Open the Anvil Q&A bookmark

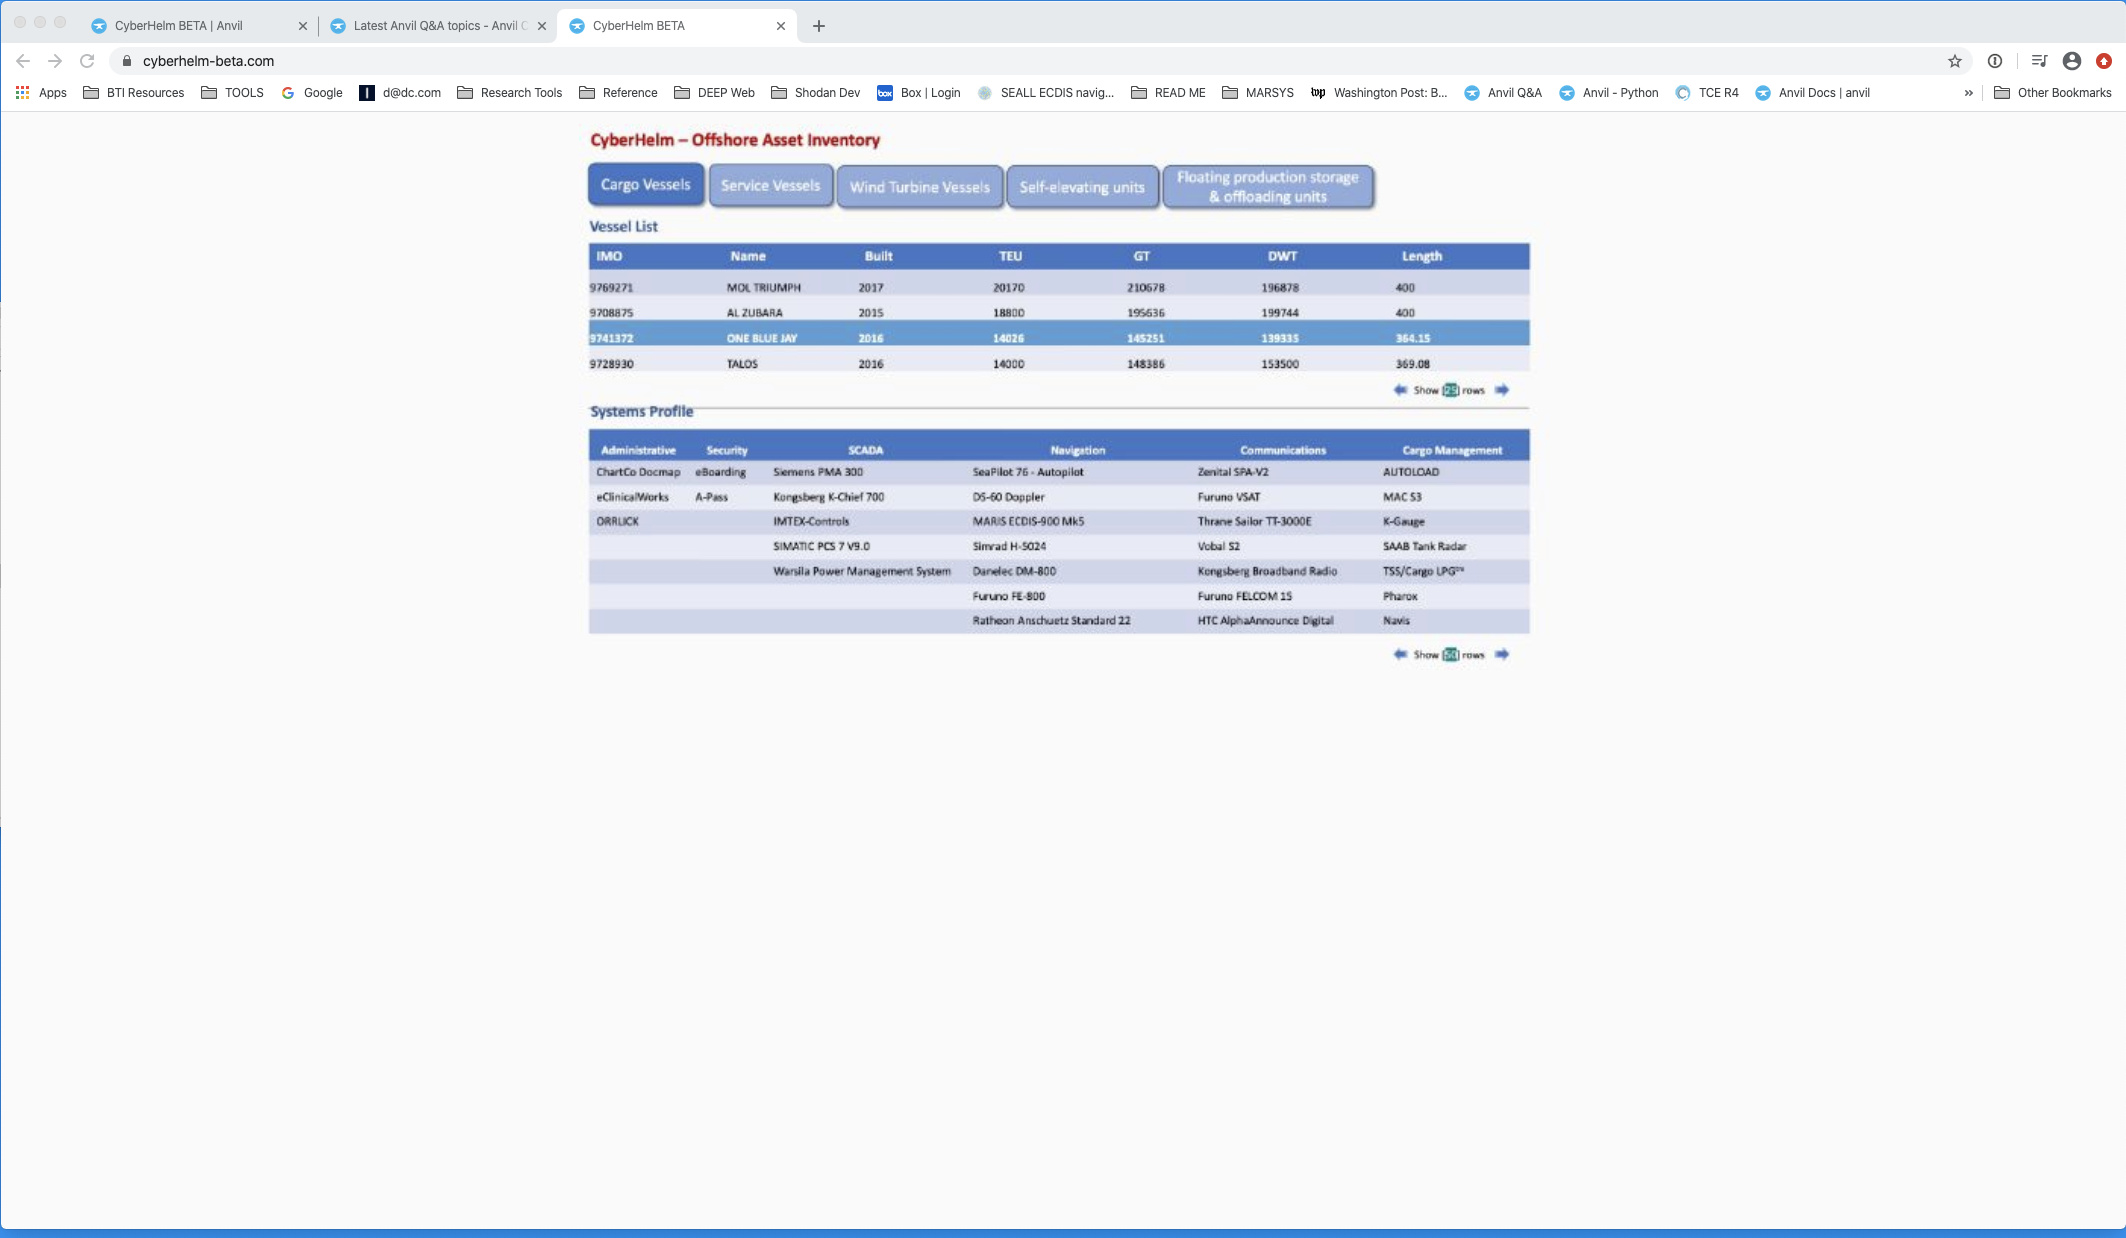[x=1503, y=93]
